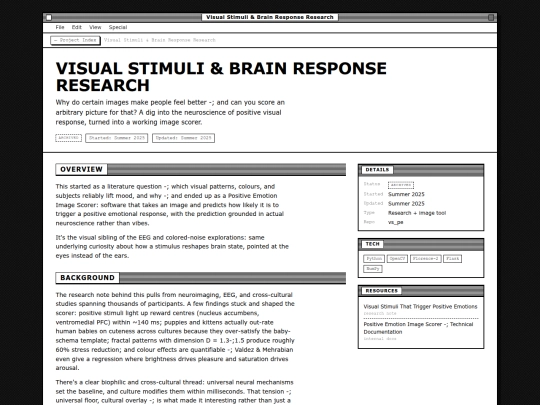
Task: Open the View menu
Action: click(x=95, y=27)
